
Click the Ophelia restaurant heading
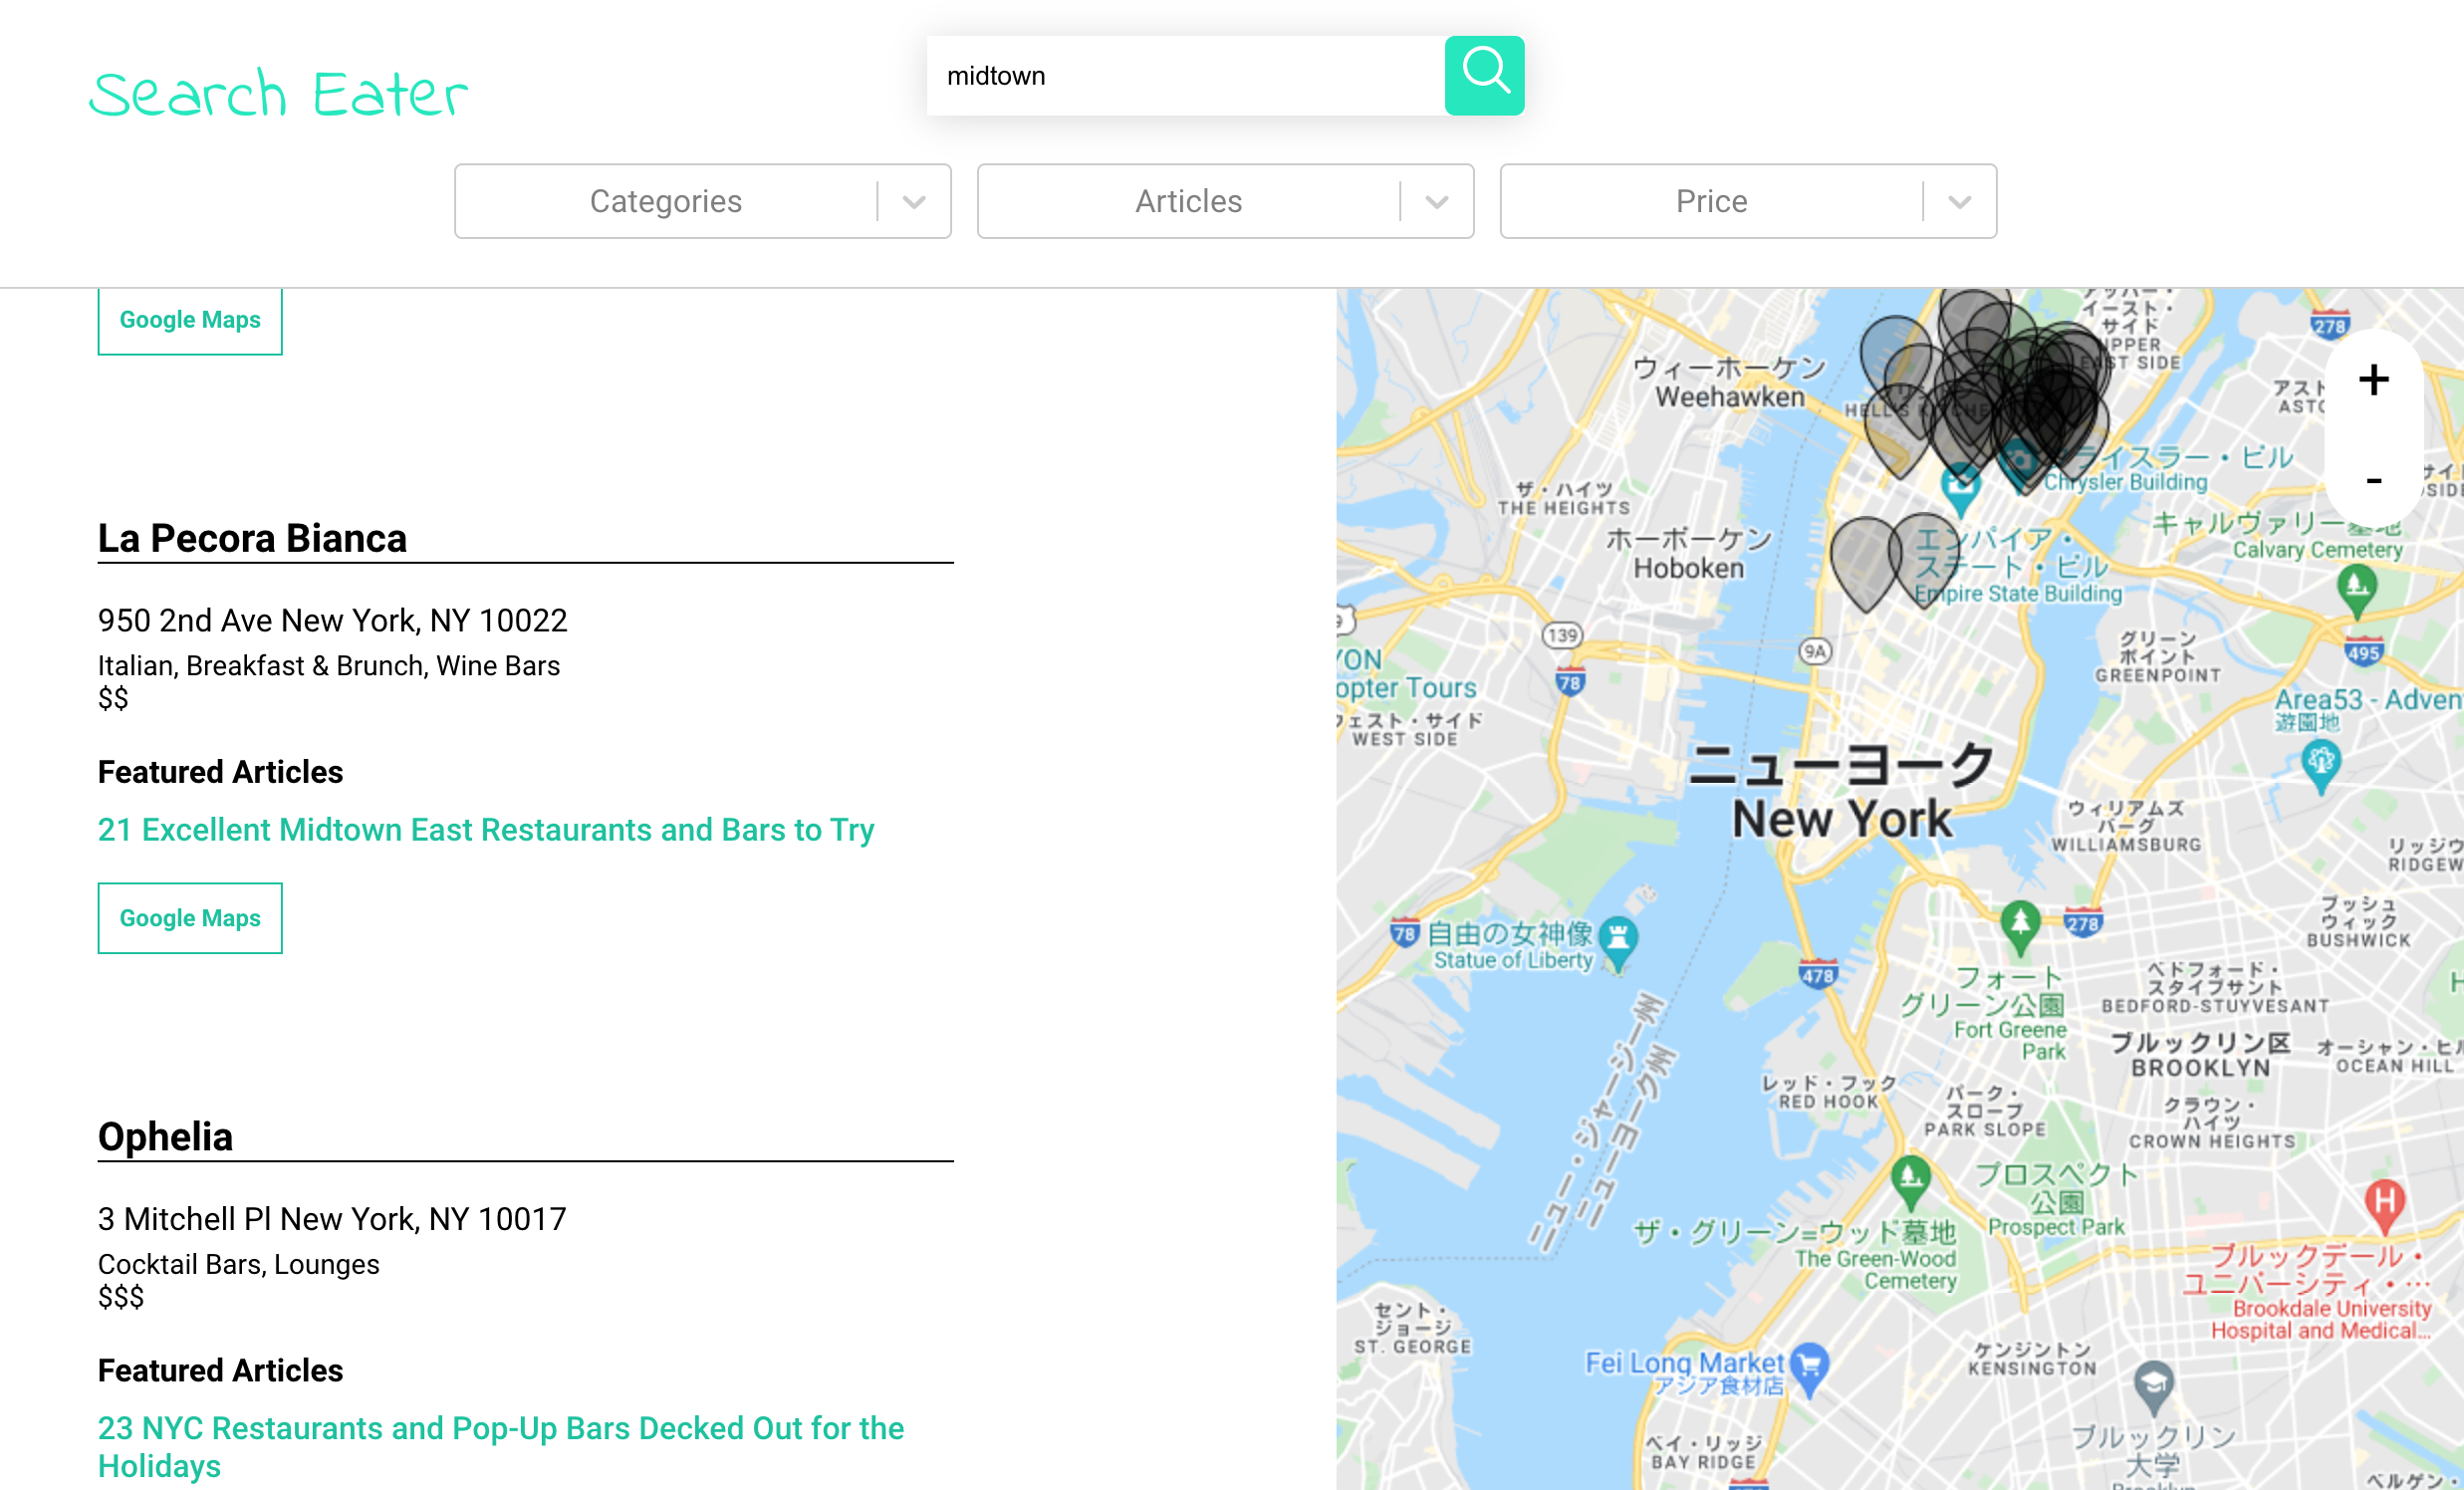pyautogui.click(x=165, y=1137)
